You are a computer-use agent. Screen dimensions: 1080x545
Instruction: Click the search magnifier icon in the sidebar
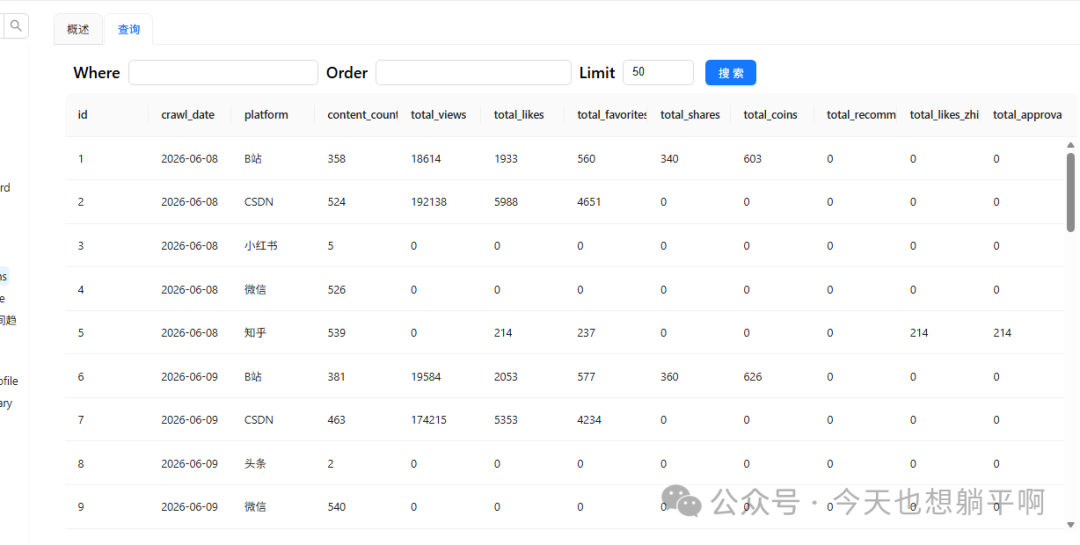(16, 26)
